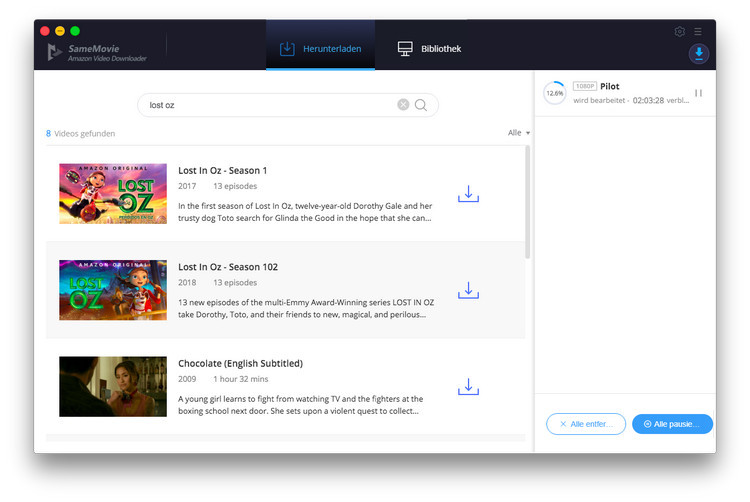This screenshot has height=502, width=750.
Task: Click the 1 hour 32 mins duration
Action: 241,379
